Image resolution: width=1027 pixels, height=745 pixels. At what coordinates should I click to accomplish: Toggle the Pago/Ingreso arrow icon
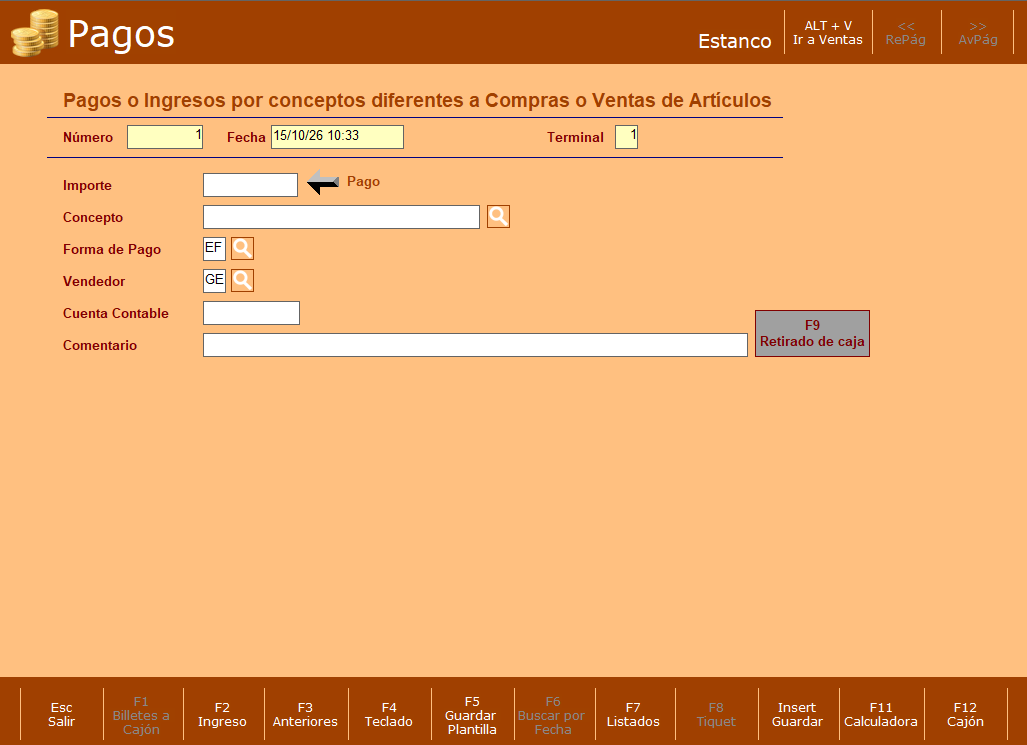323,182
